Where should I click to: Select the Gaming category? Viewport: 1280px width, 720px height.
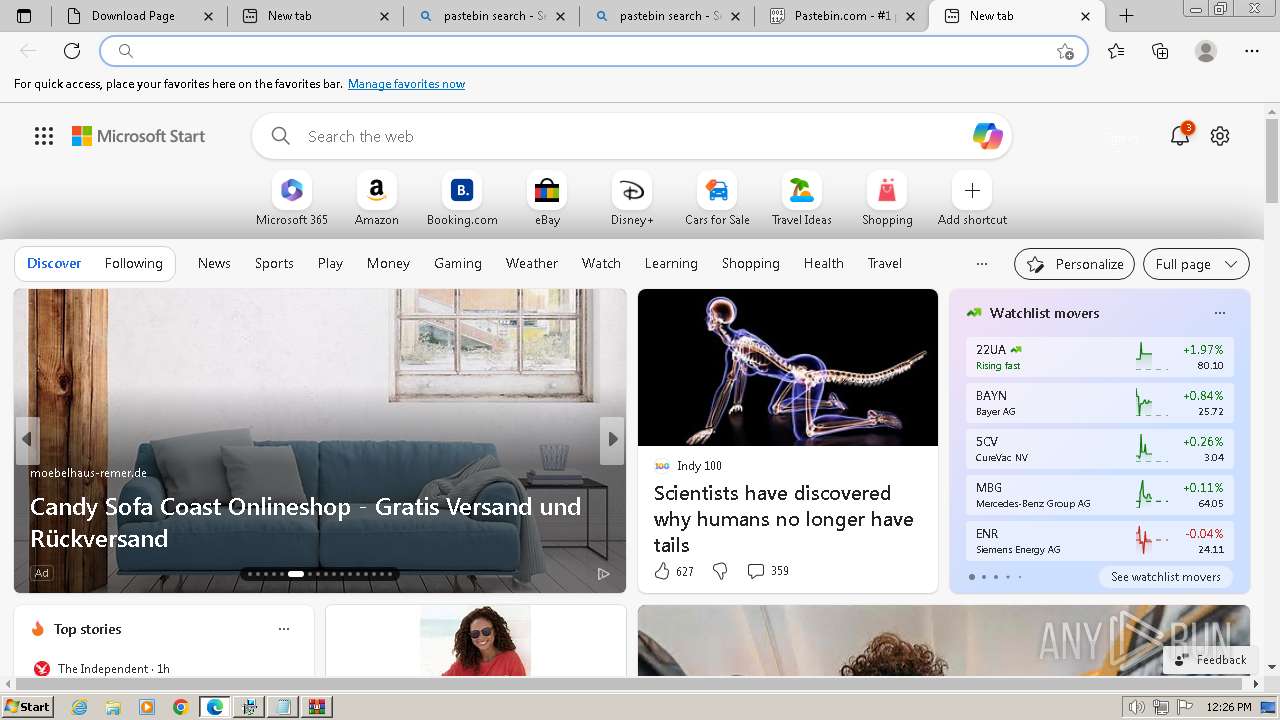[458, 263]
